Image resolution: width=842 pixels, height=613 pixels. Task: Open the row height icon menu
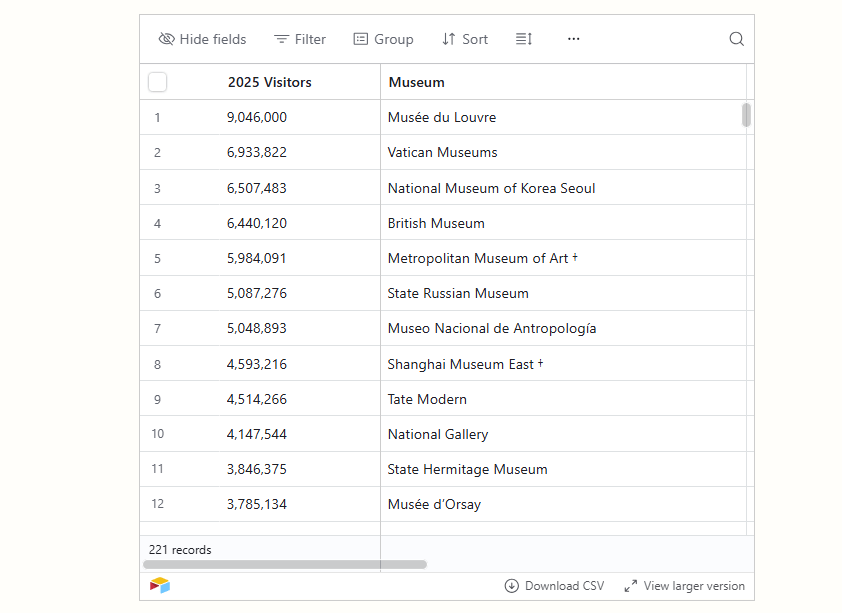[x=524, y=39]
